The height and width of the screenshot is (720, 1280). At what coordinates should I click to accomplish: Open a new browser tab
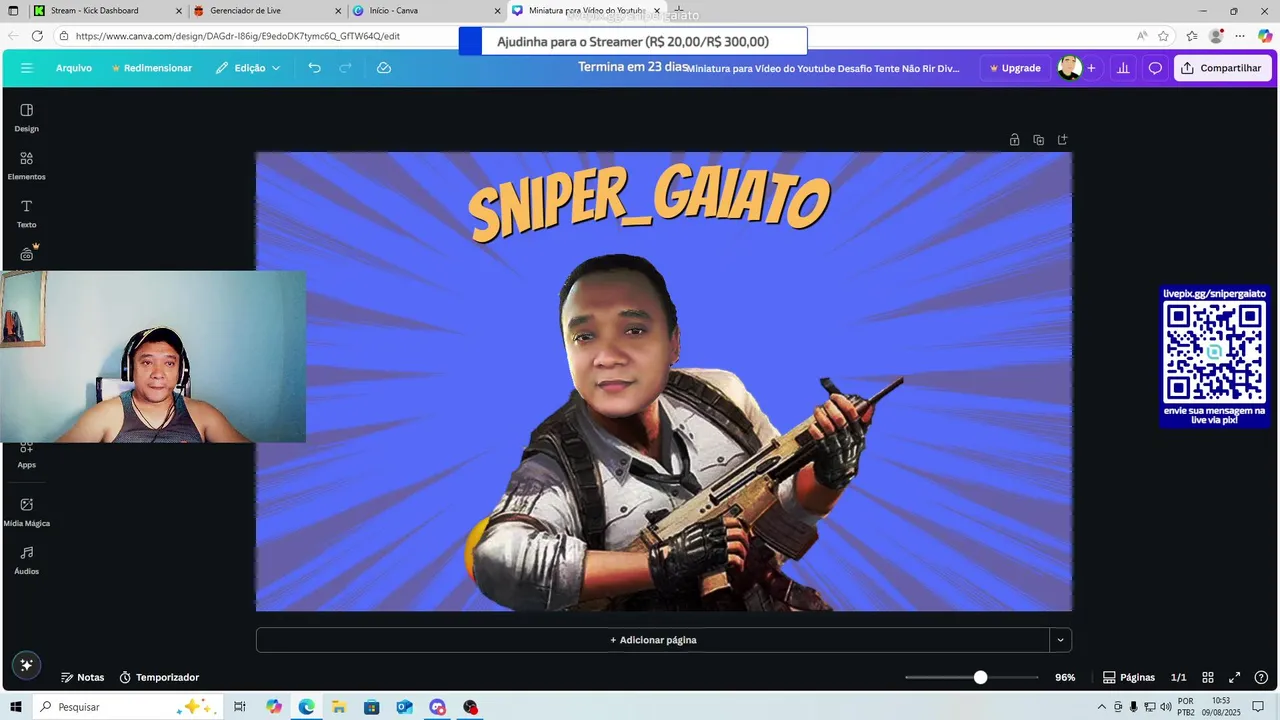[679, 11]
